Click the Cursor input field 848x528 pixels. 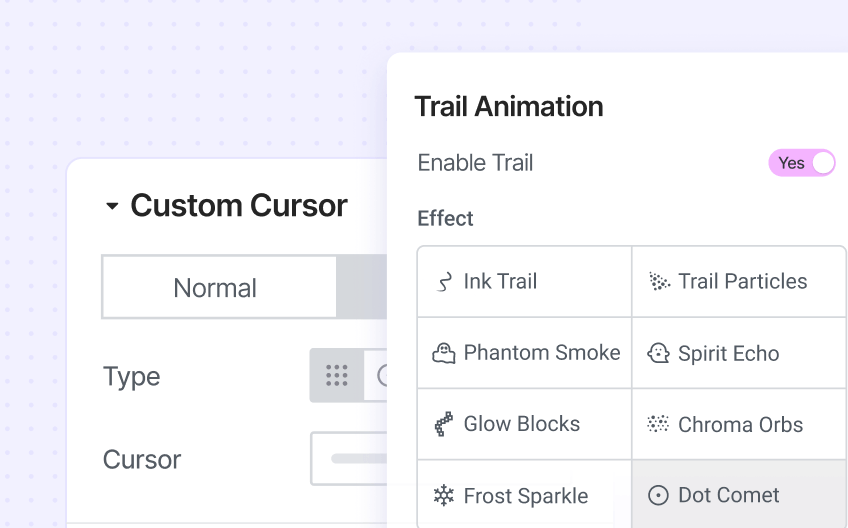click(350, 459)
